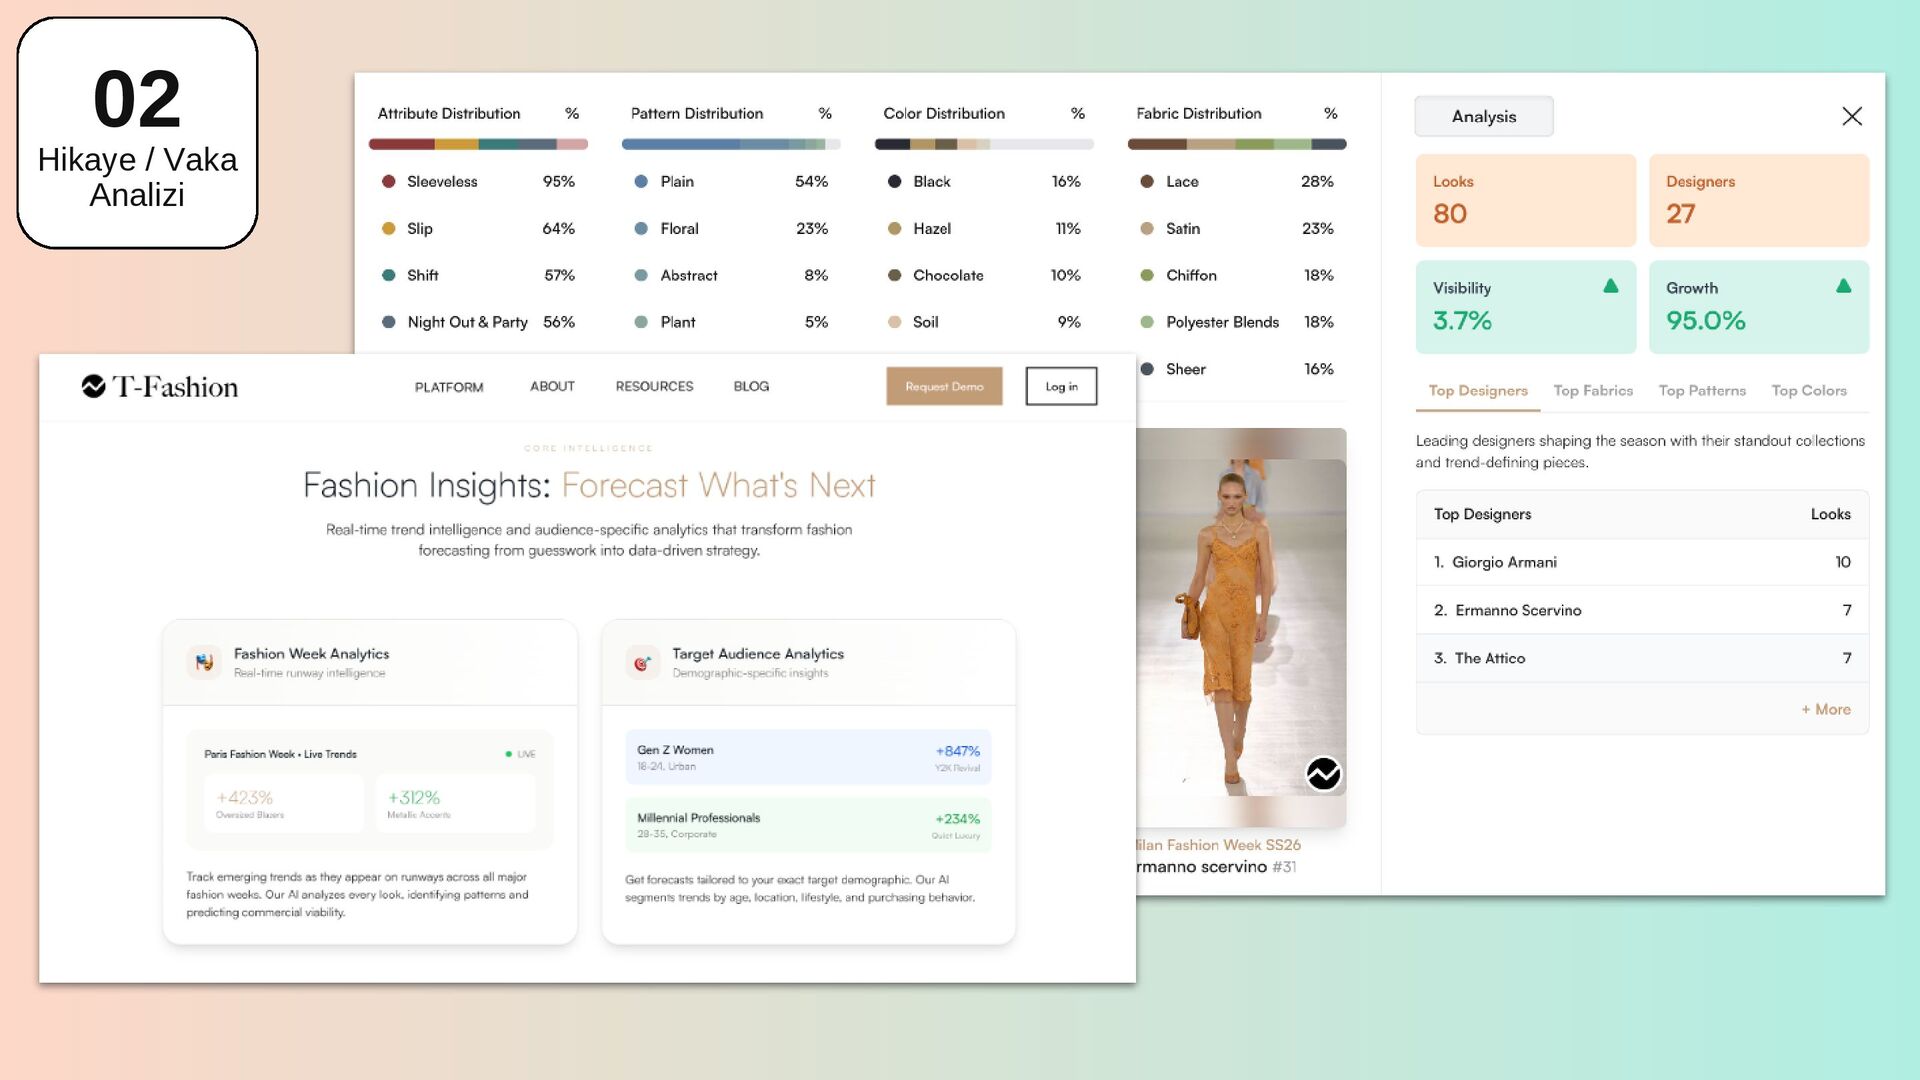Switch to the Top Colors tab
1920x1080 pixels.
[x=1808, y=391]
